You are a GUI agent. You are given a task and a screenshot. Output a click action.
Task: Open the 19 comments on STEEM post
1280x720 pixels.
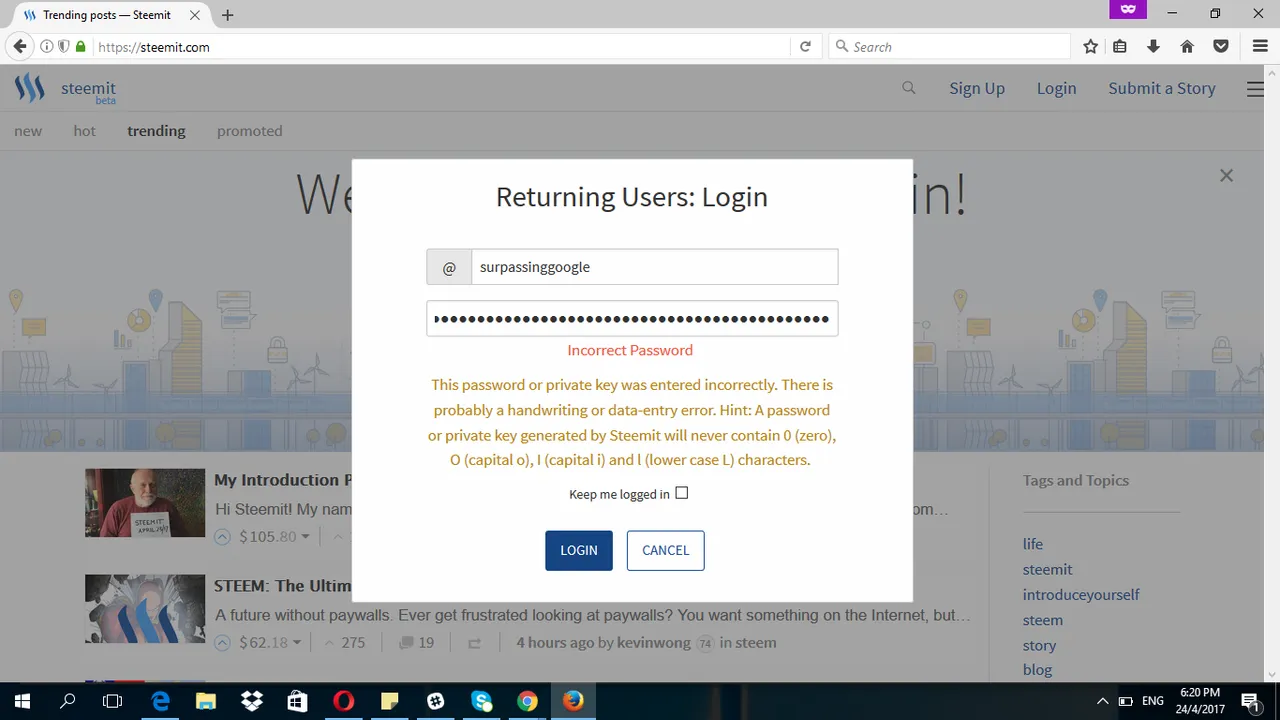416,643
